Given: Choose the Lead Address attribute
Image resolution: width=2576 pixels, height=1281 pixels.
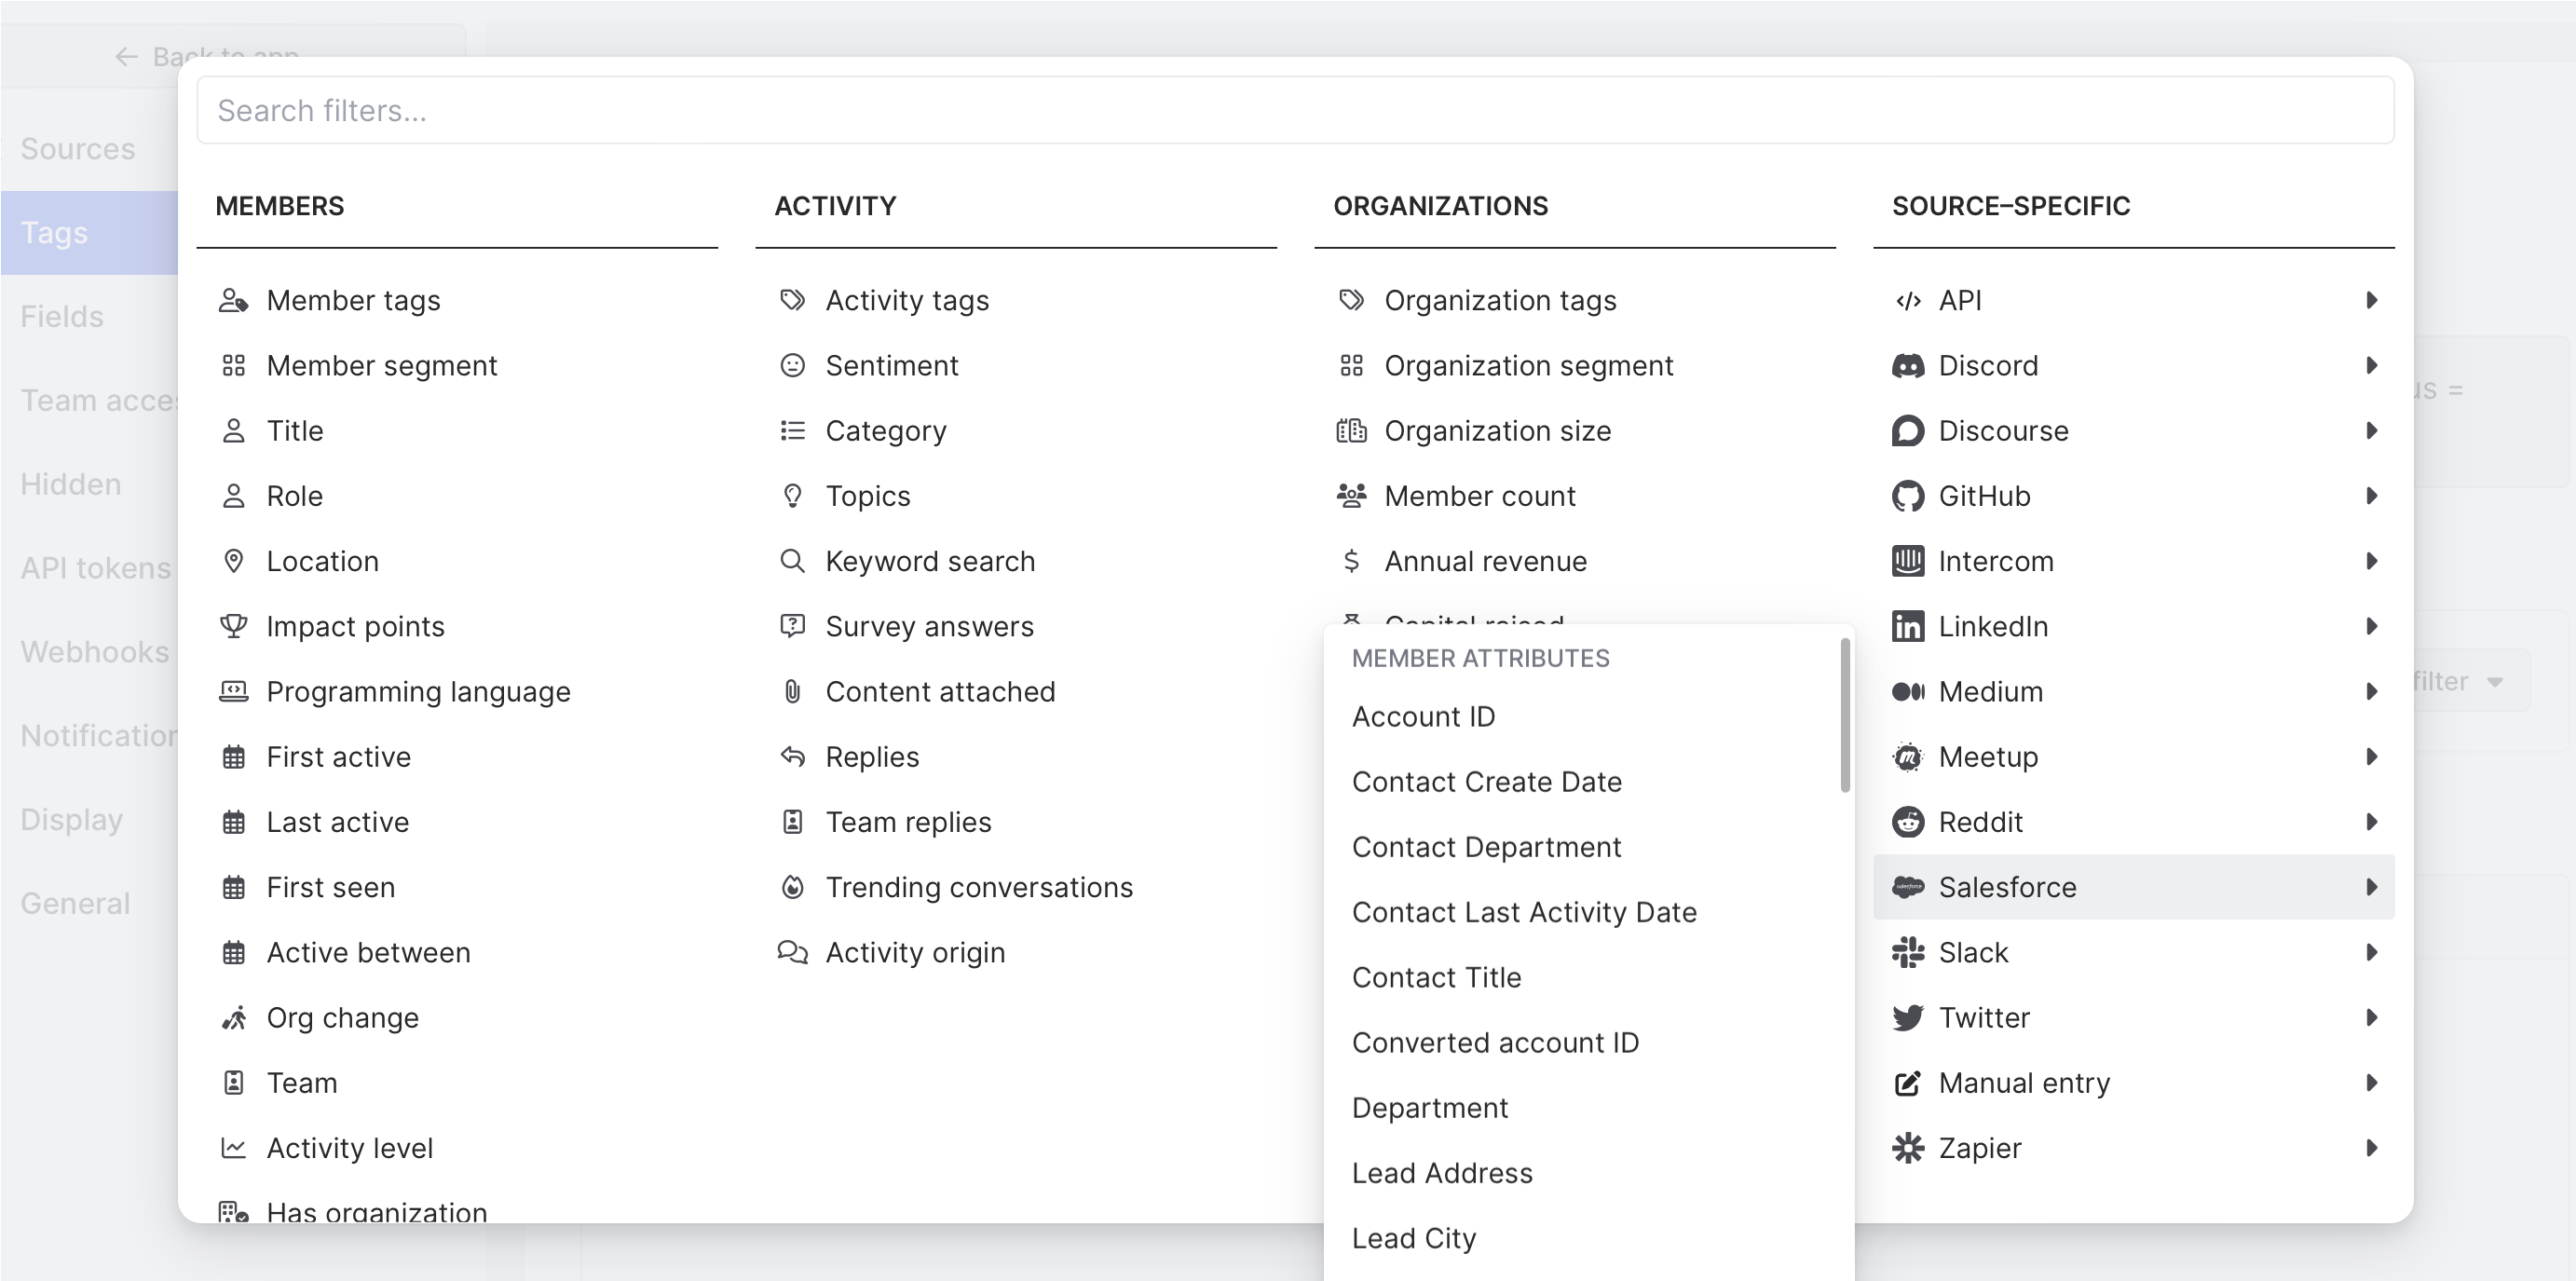Looking at the screenshot, I should (x=1441, y=1173).
